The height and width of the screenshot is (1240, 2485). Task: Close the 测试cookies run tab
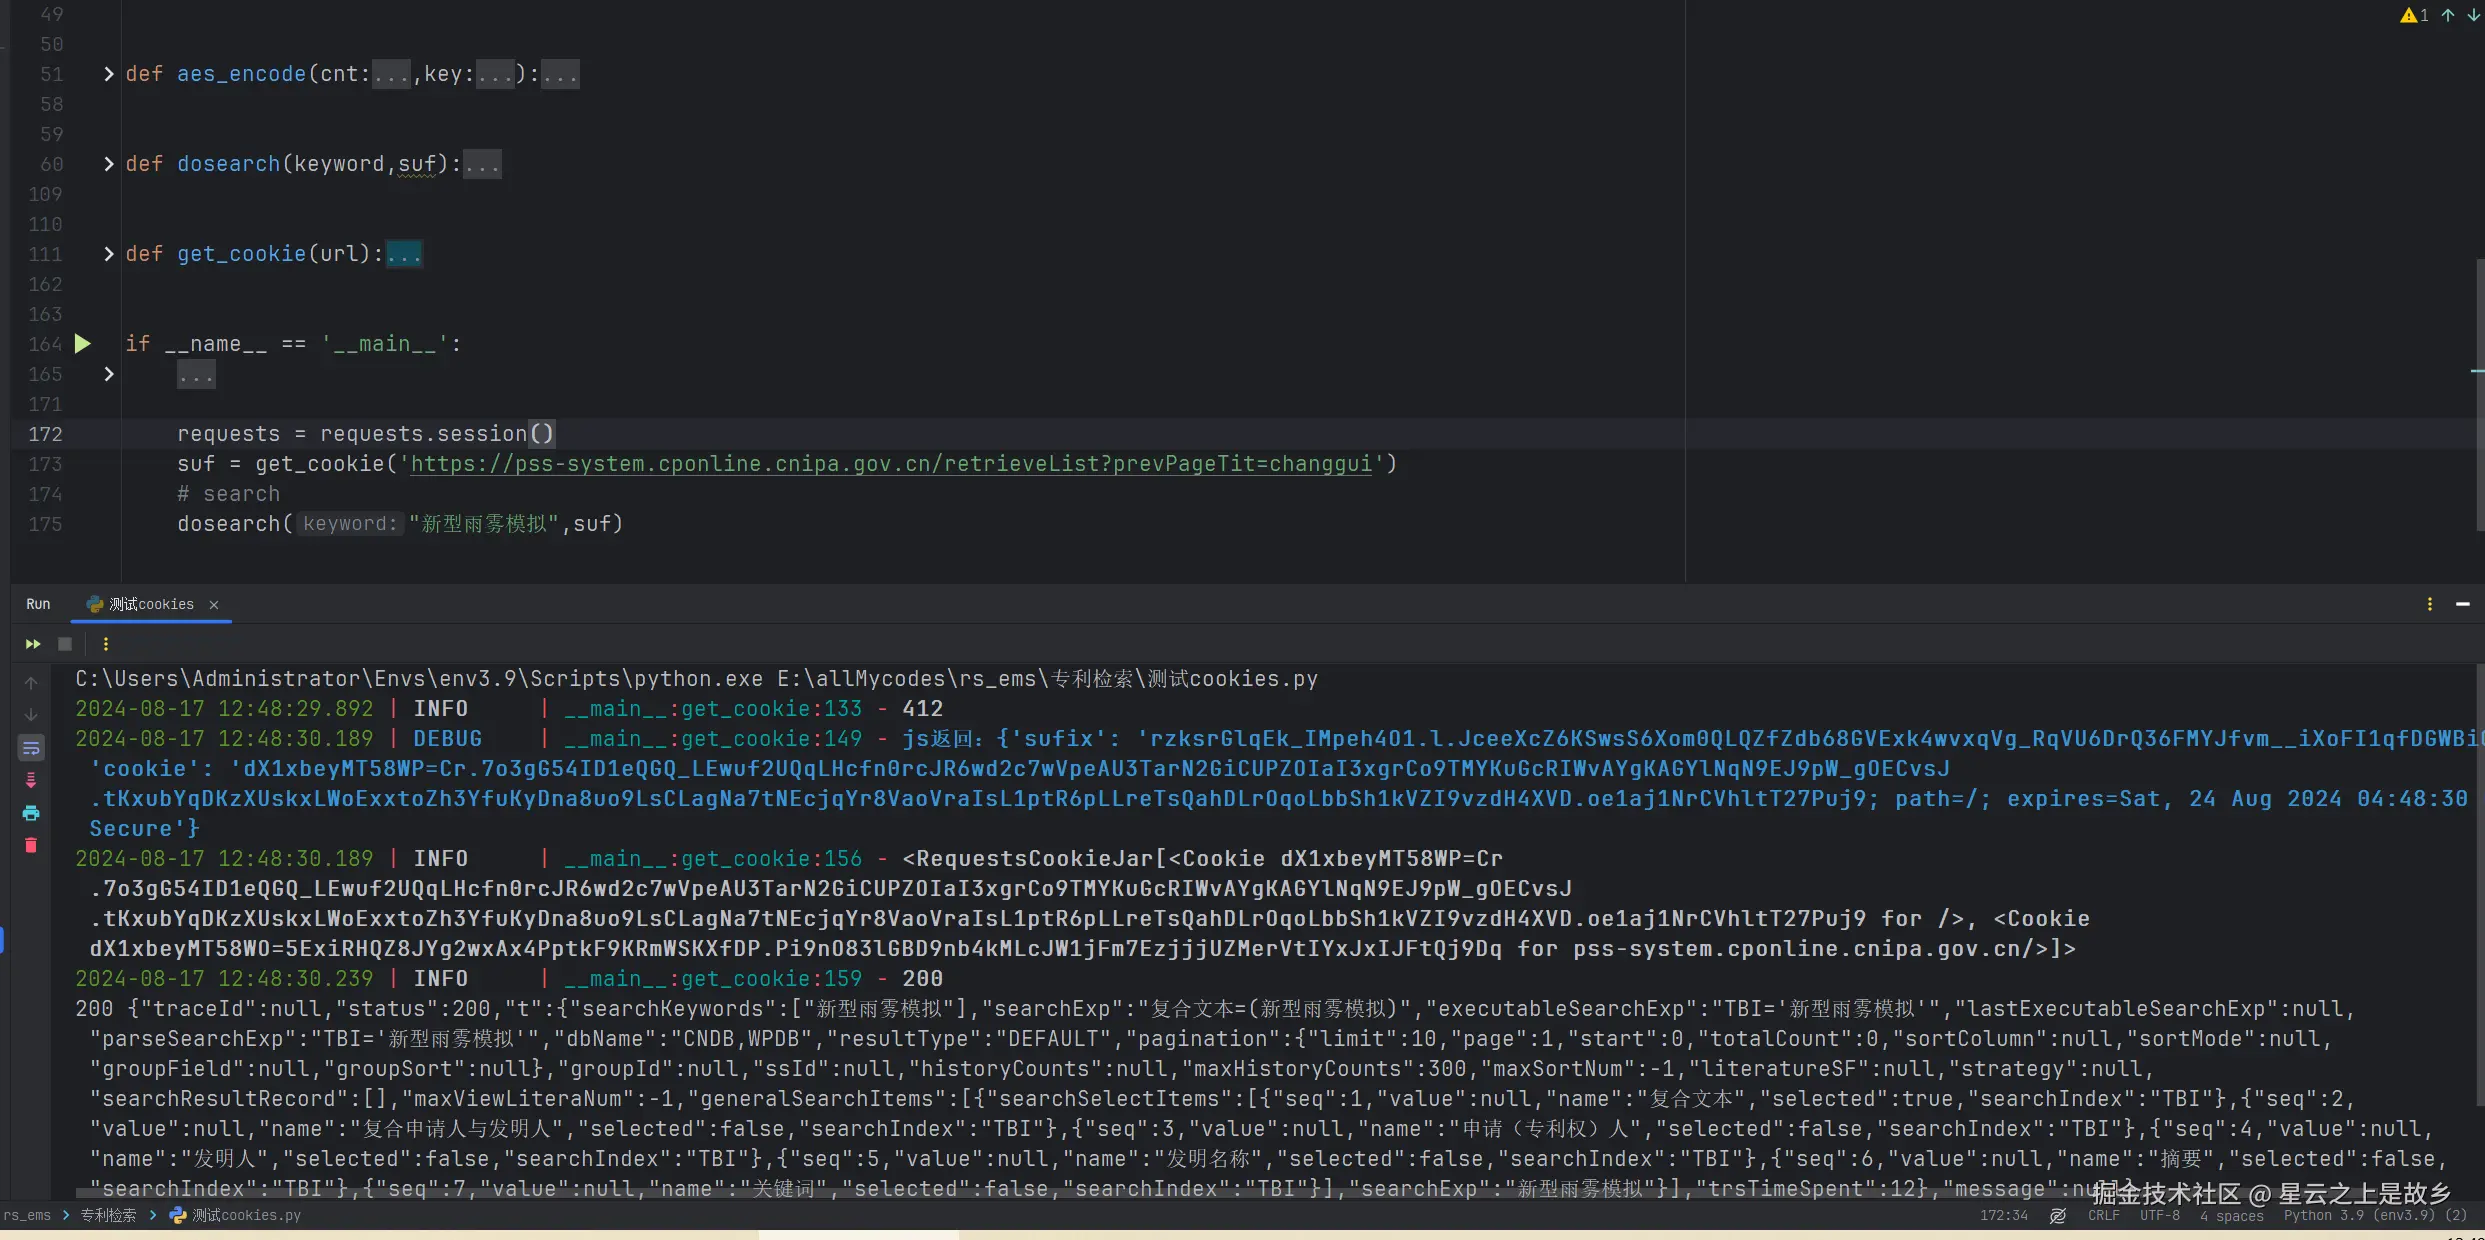(x=214, y=605)
